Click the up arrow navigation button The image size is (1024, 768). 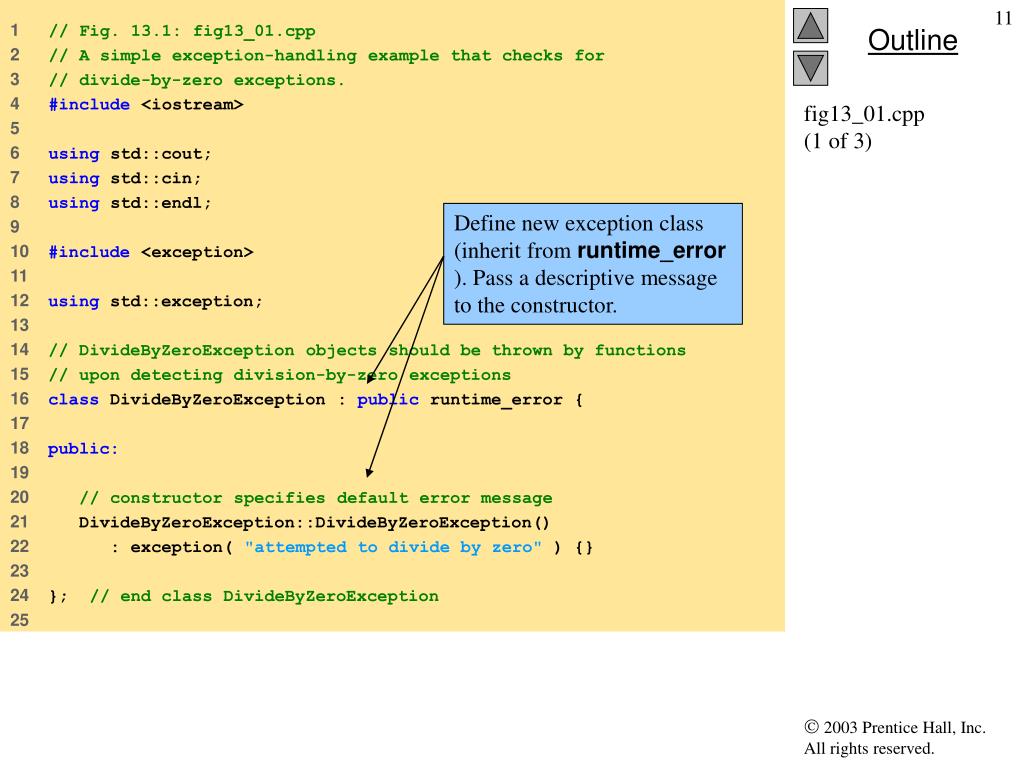click(810, 25)
